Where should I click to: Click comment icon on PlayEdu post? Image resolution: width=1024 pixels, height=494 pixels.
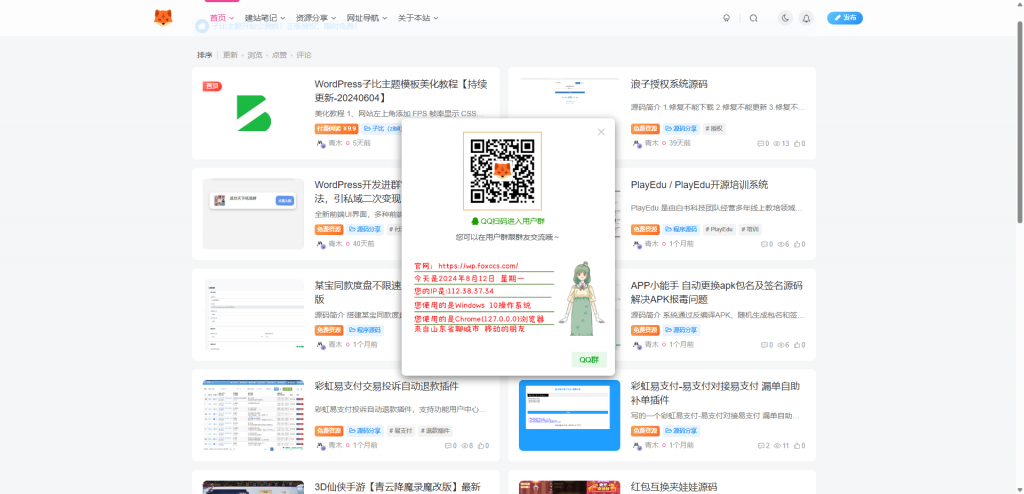tap(764, 244)
